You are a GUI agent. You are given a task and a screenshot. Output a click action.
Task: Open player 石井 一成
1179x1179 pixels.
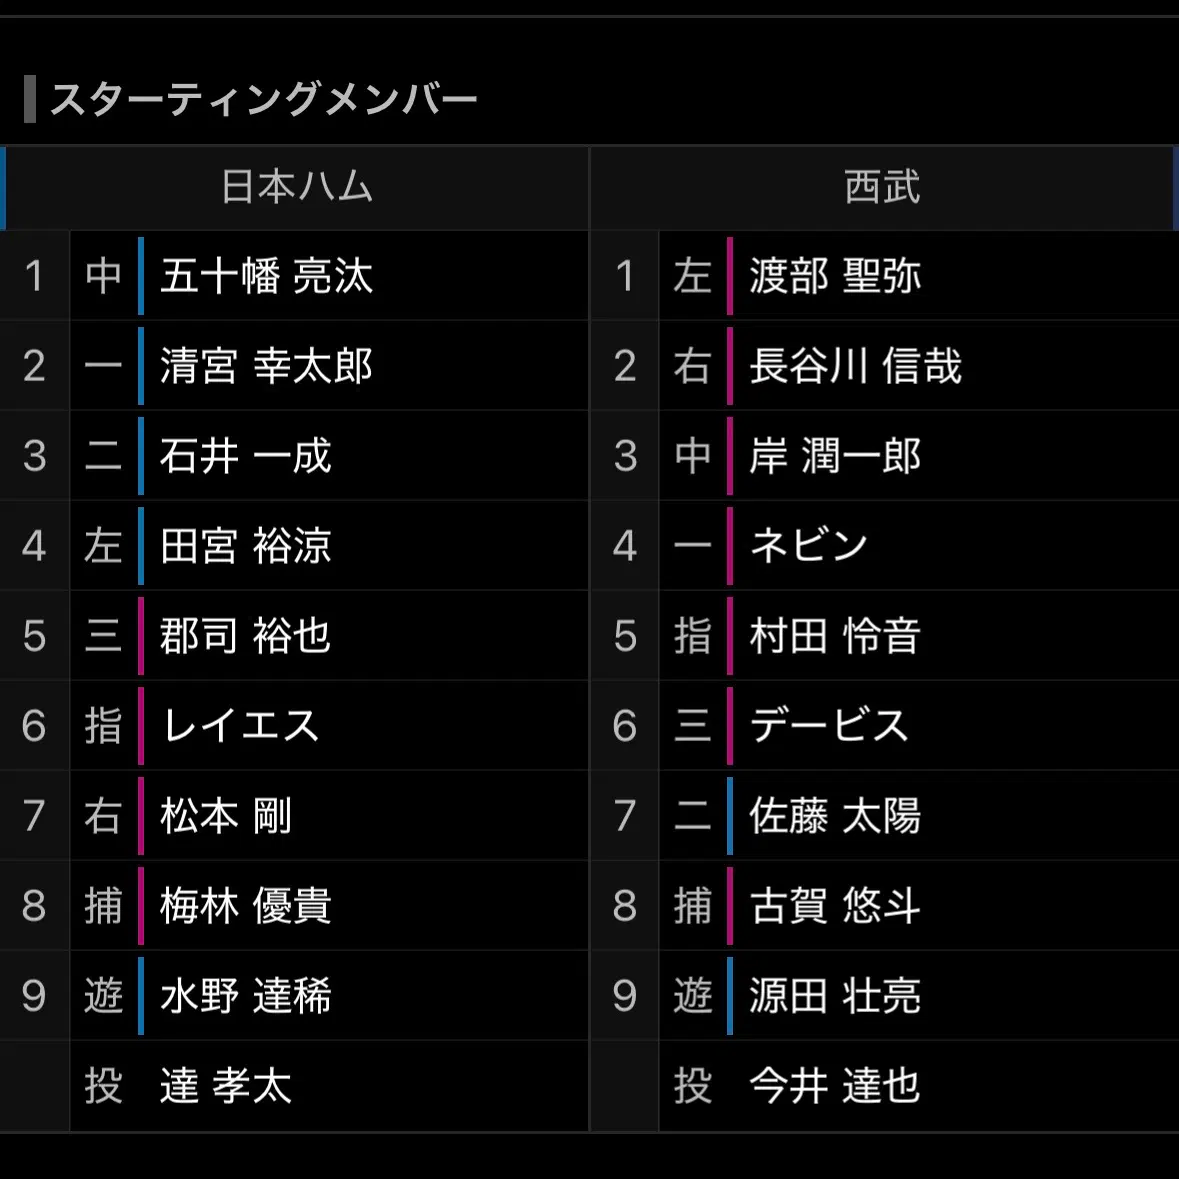245,456
